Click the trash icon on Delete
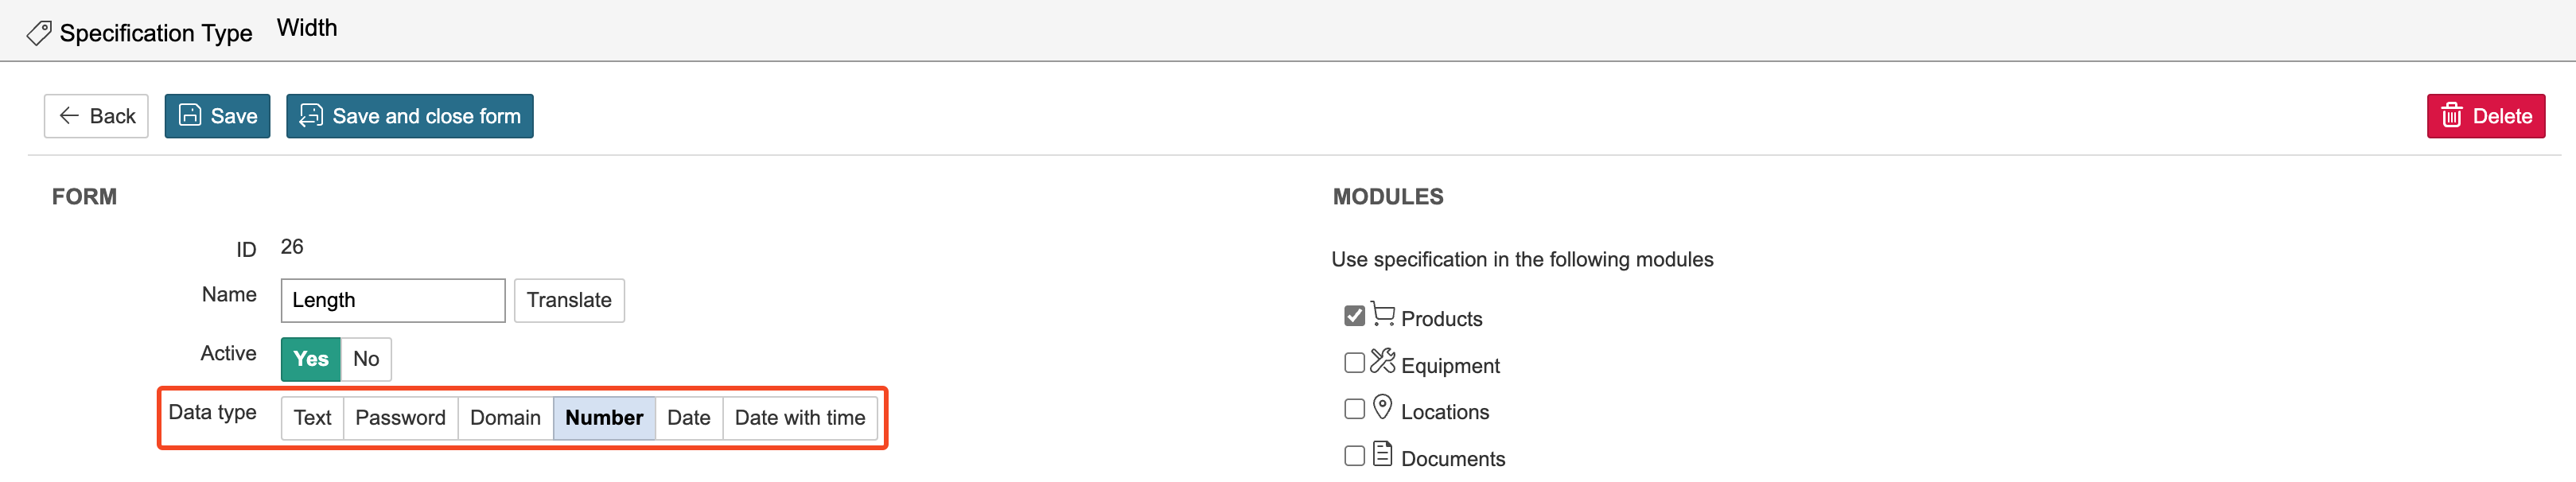The image size is (2576, 482). coord(2451,116)
